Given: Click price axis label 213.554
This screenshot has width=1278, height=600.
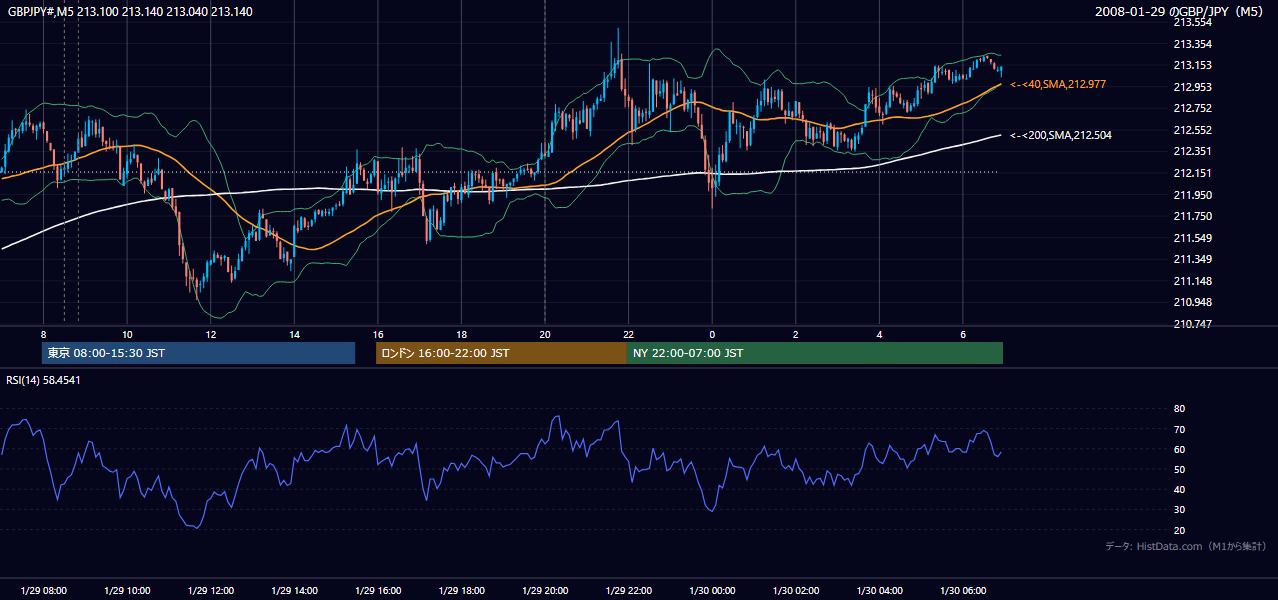Looking at the screenshot, I should (x=1192, y=22).
